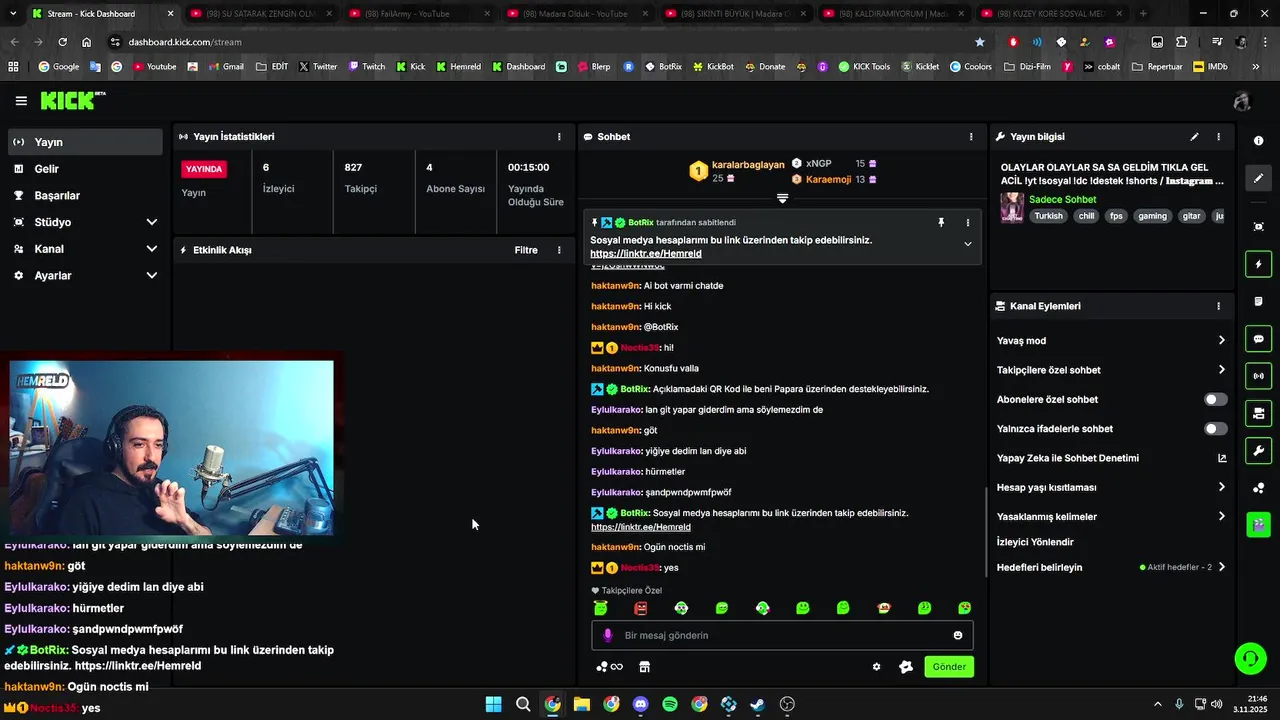Open the linktr.ee/Hemreld link in the pinned message
Image resolution: width=1280 pixels, height=720 pixels.
pos(646,254)
